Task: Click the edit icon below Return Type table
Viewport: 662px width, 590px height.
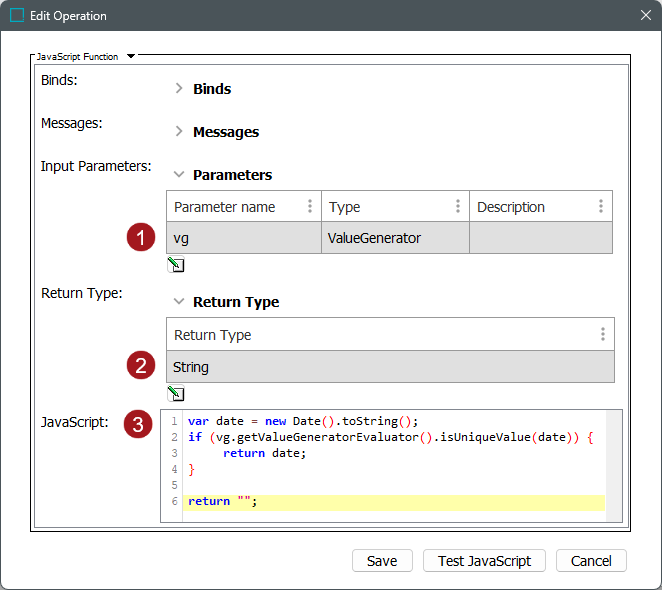Action: [x=176, y=393]
